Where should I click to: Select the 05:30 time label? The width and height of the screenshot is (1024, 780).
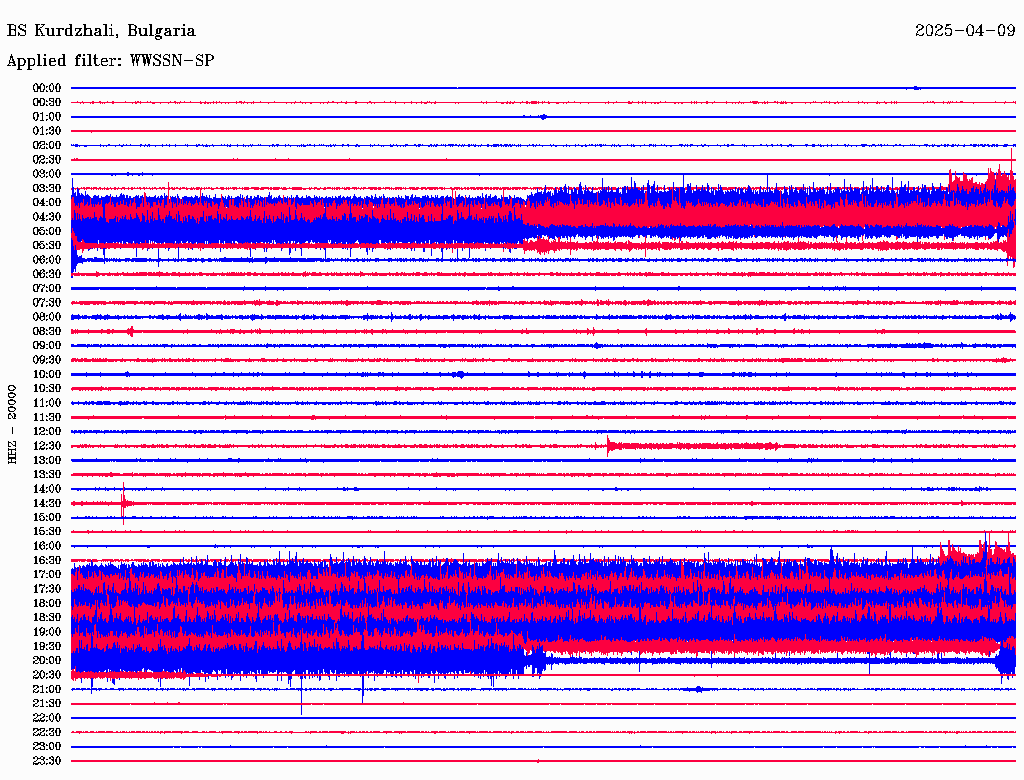click(47, 245)
